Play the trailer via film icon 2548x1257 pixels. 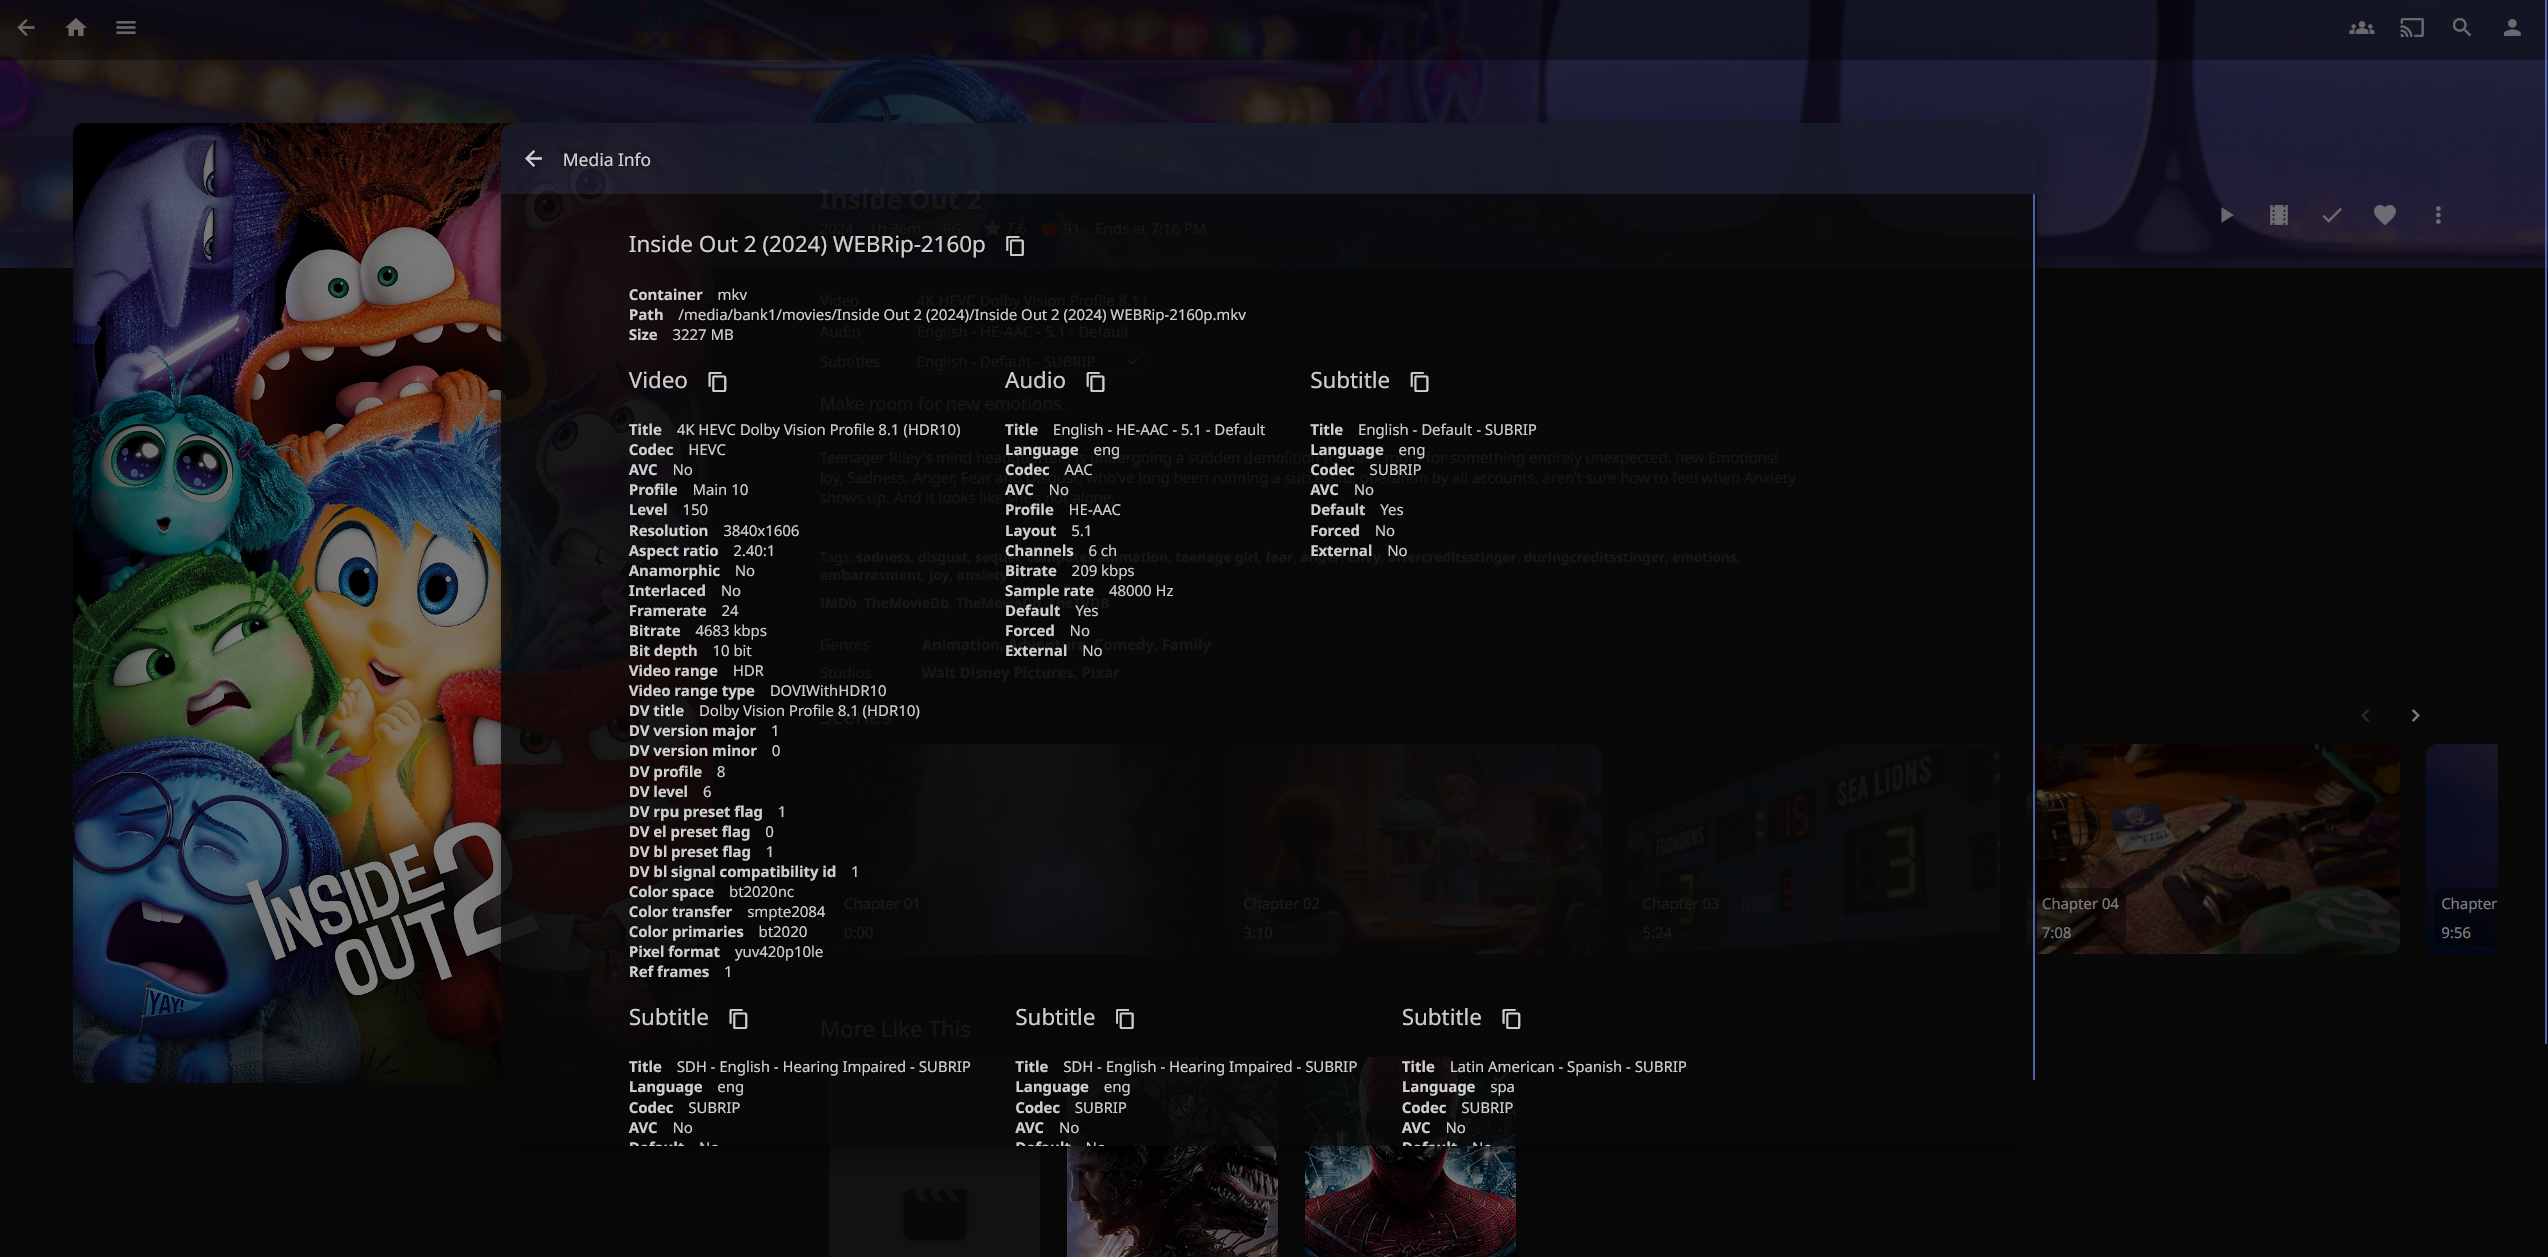[2278, 215]
